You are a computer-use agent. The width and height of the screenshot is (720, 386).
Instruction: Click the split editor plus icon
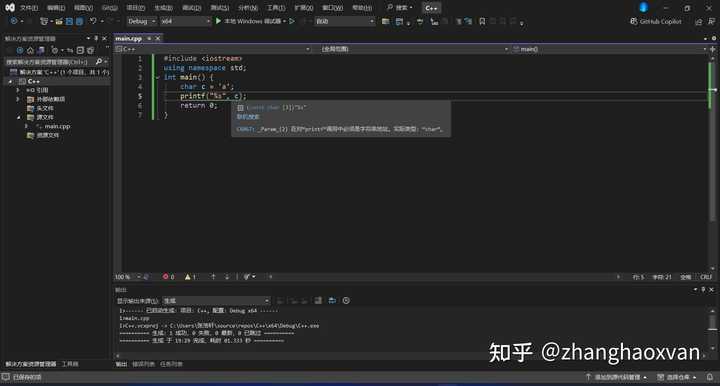coord(713,49)
